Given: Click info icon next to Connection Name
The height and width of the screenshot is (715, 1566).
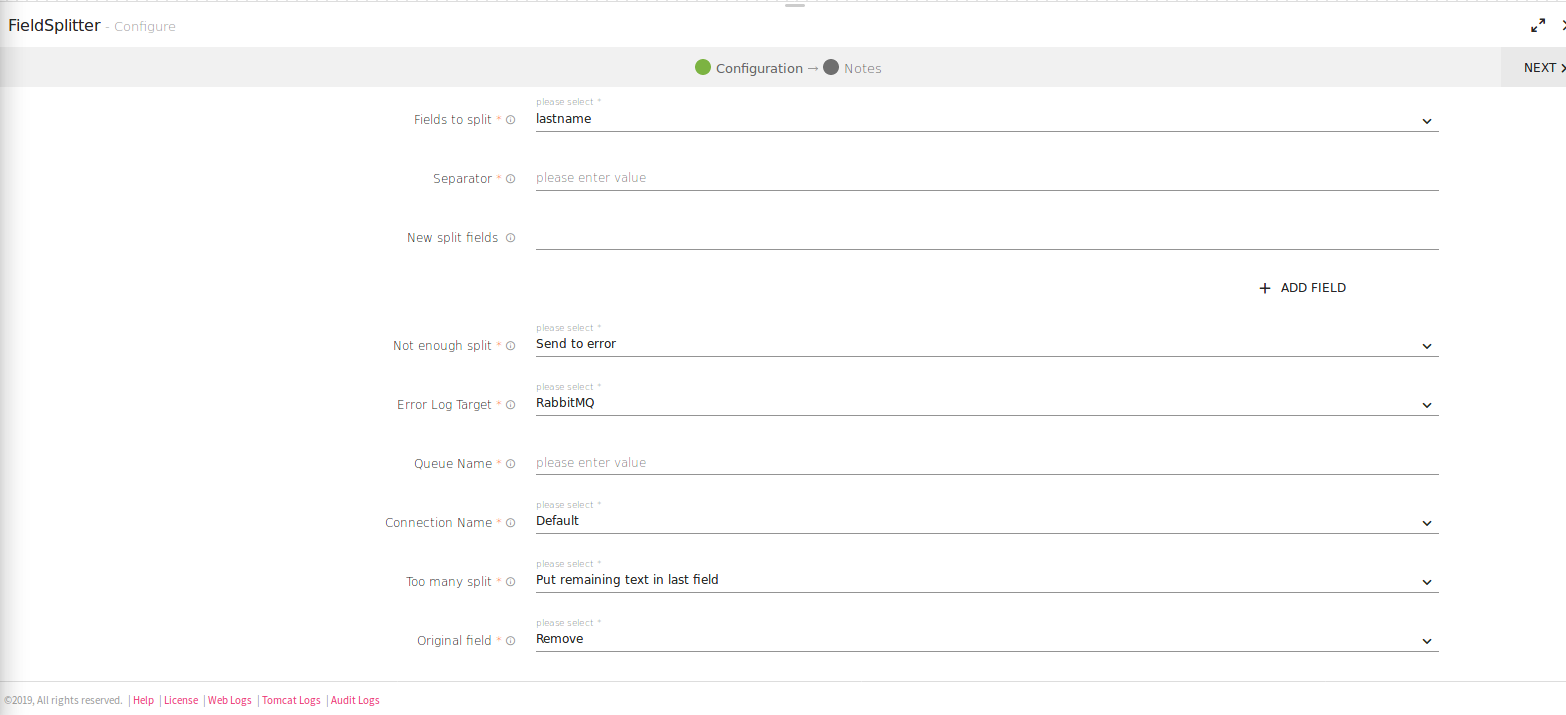Looking at the screenshot, I should [x=510, y=523].
